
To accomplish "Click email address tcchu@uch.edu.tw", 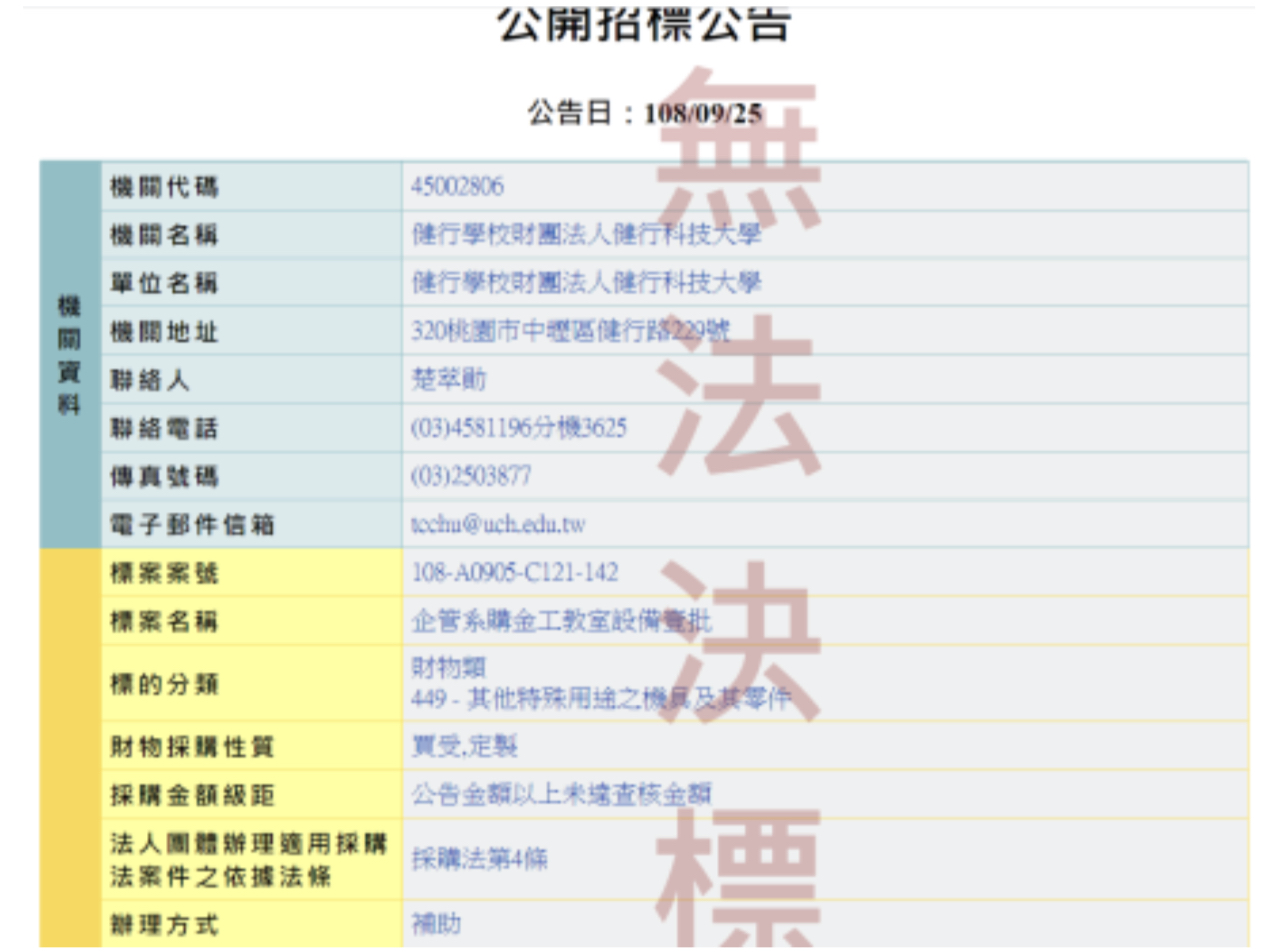I will point(499,525).
